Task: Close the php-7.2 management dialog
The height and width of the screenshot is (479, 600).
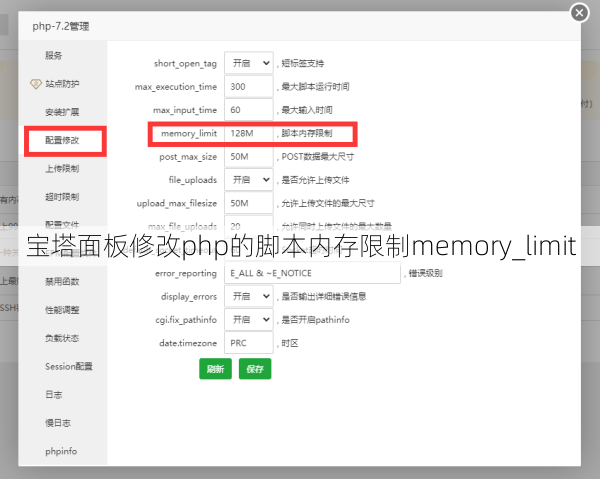Action: click(579, 13)
